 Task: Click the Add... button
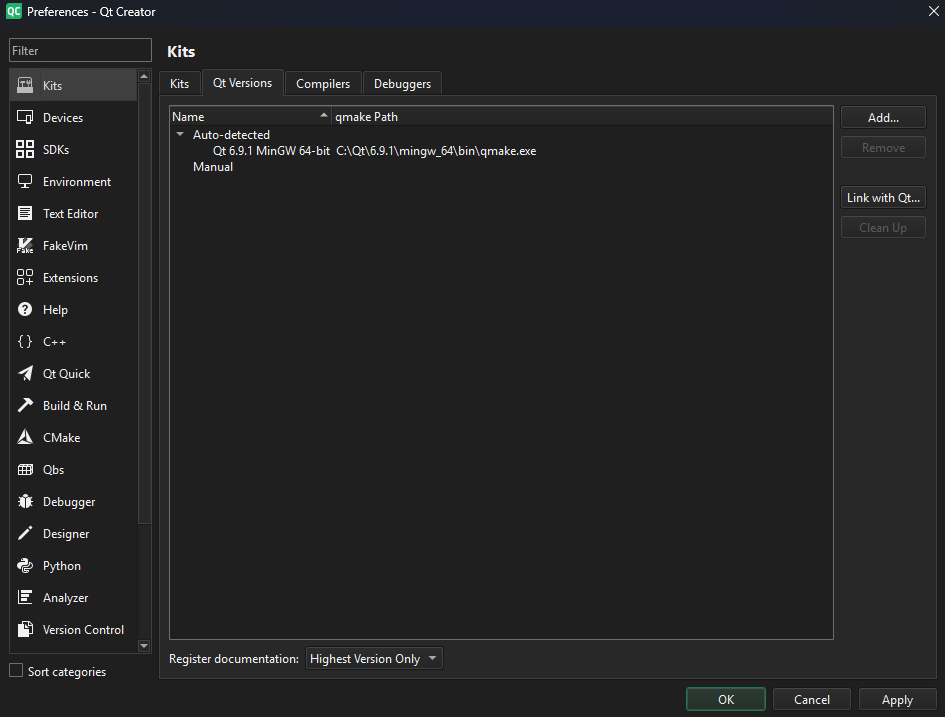pos(883,118)
